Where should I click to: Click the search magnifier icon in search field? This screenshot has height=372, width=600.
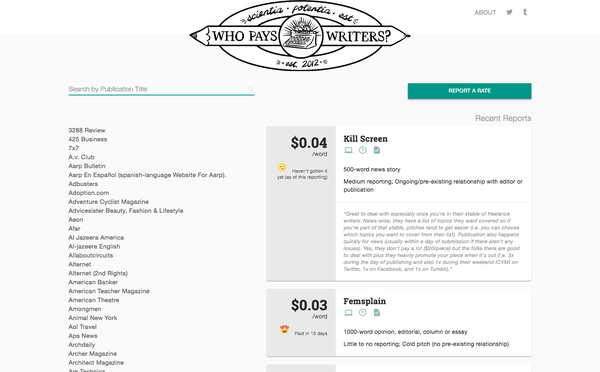tap(250, 90)
